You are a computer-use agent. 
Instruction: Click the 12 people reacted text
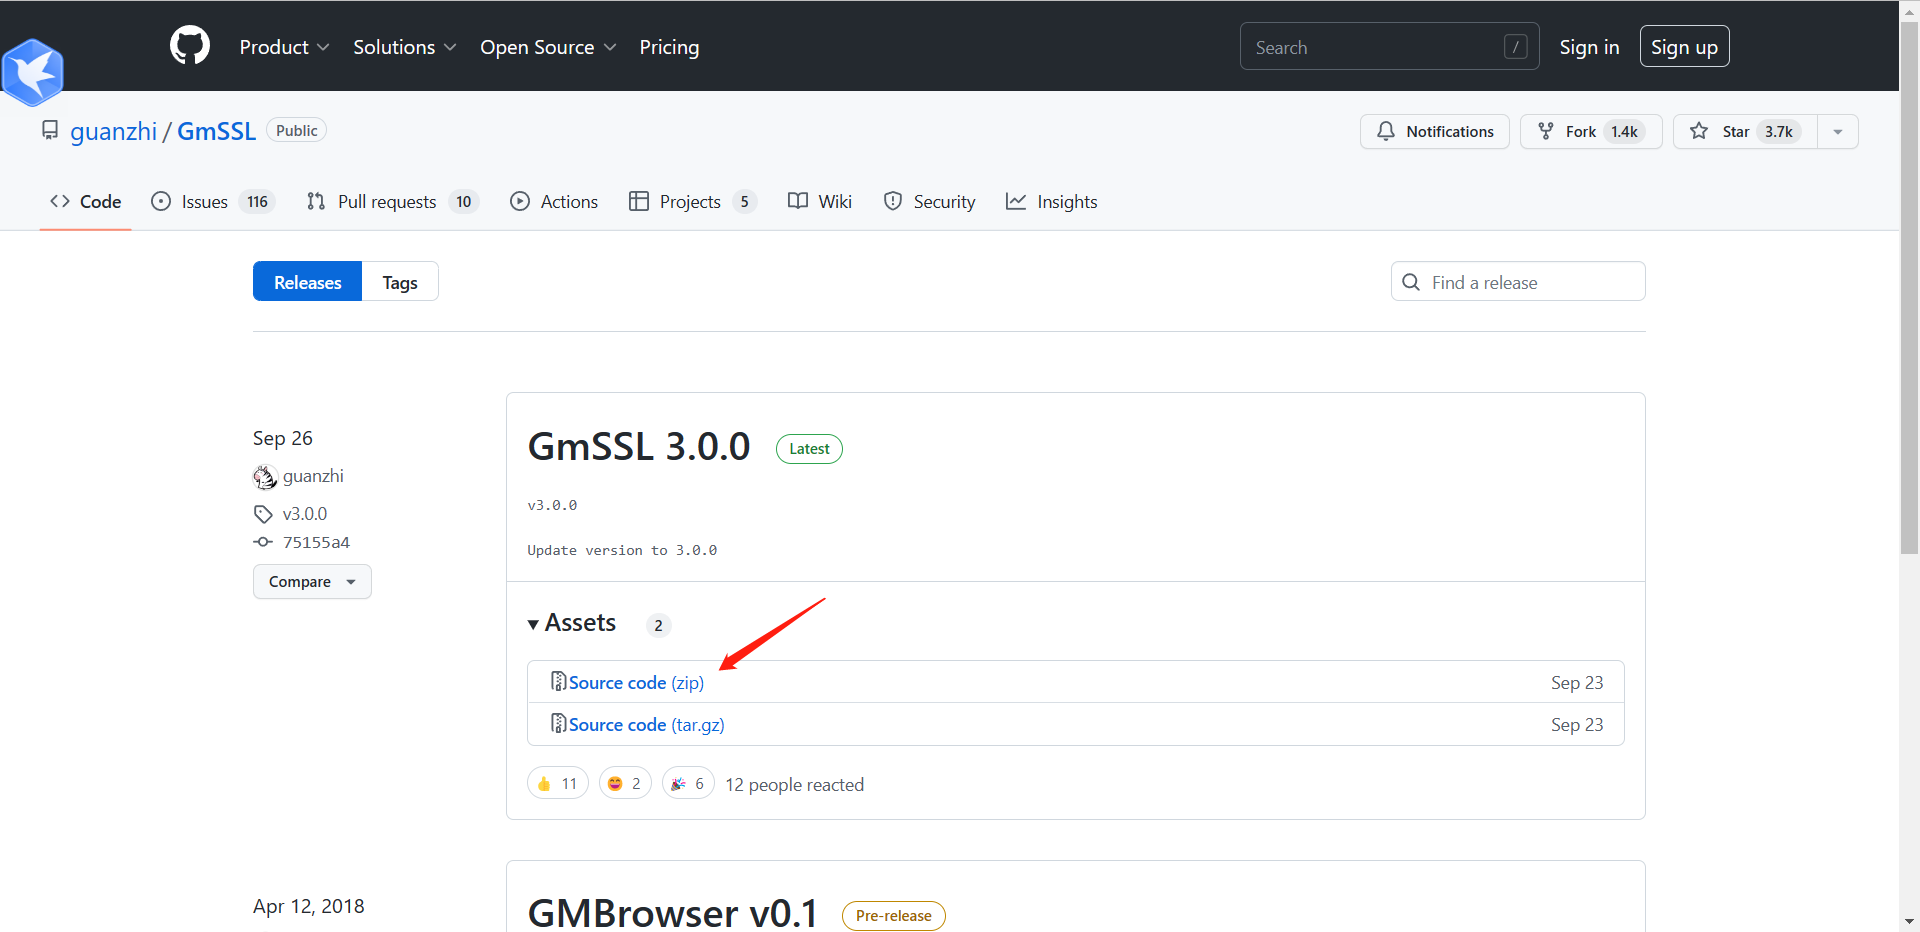[794, 784]
